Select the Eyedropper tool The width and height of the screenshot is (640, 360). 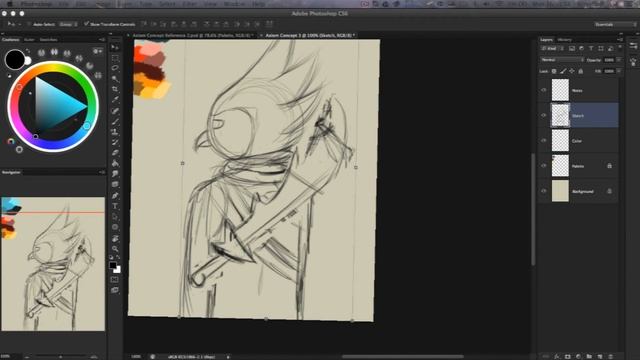coord(115,100)
